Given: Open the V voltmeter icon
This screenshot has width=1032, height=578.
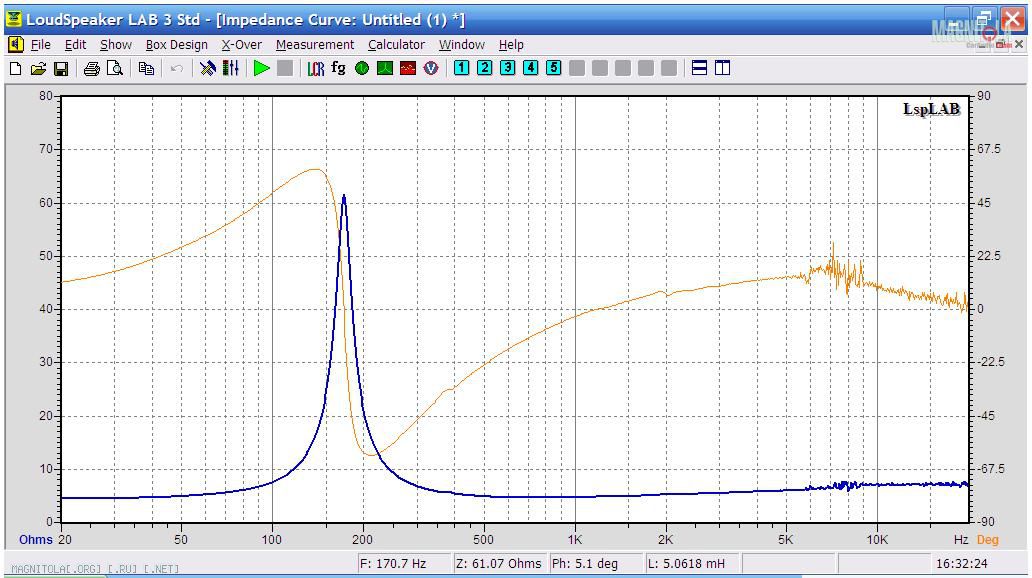Looking at the screenshot, I should [x=431, y=68].
